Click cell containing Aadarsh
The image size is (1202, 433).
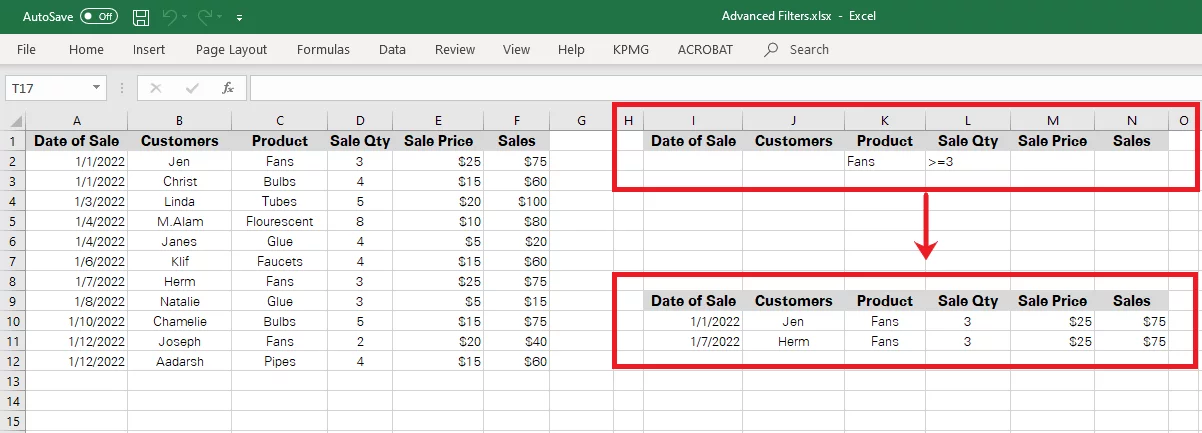tap(179, 361)
